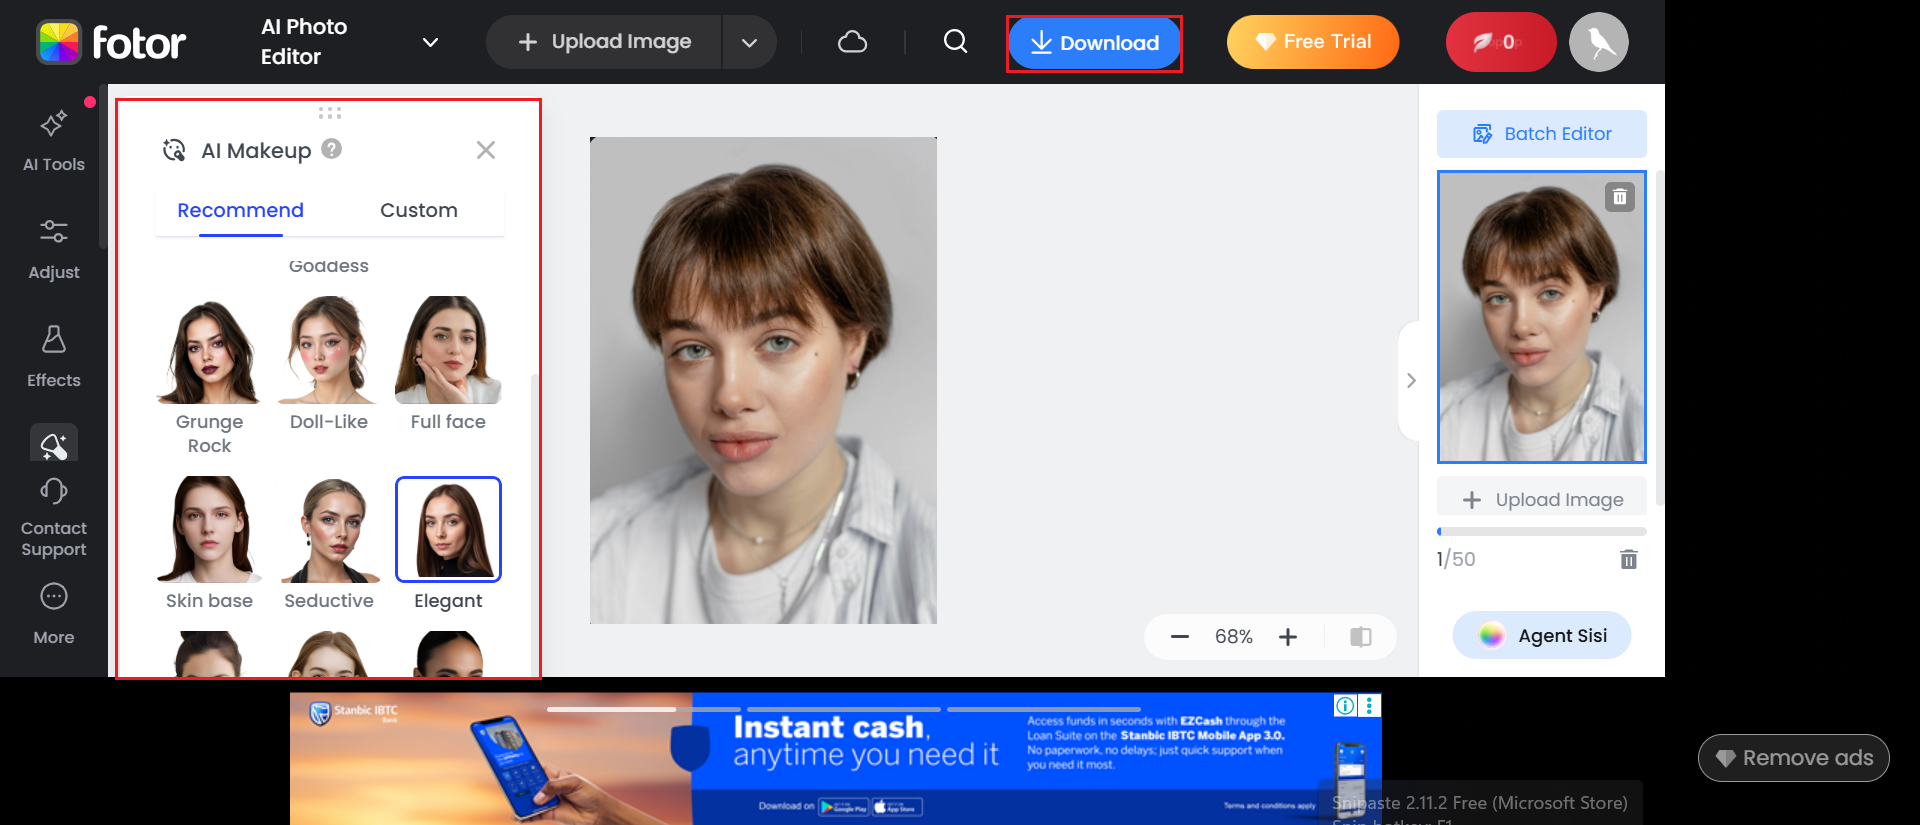Open the fotor logo home link
The image size is (1920, 825).
coord(111,42)
